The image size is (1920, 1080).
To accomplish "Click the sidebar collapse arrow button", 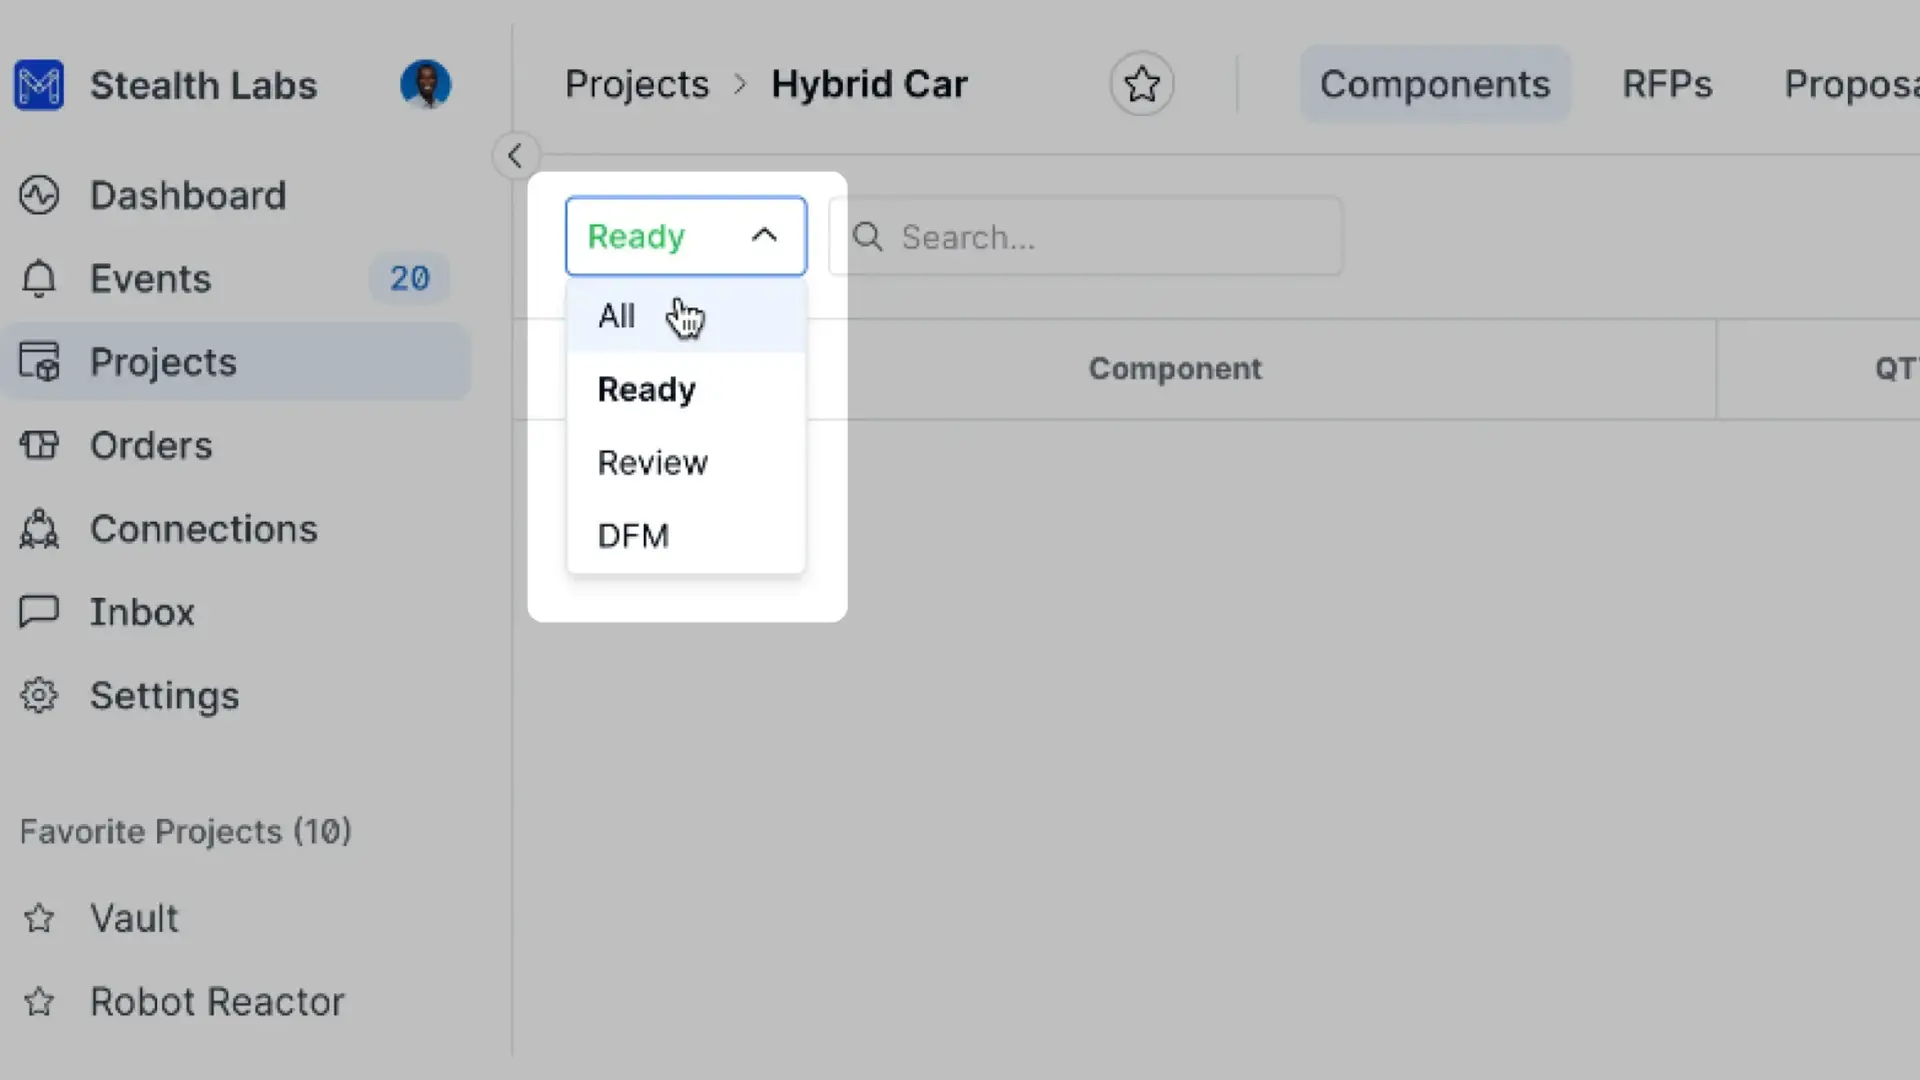I will tap(516, 156).
